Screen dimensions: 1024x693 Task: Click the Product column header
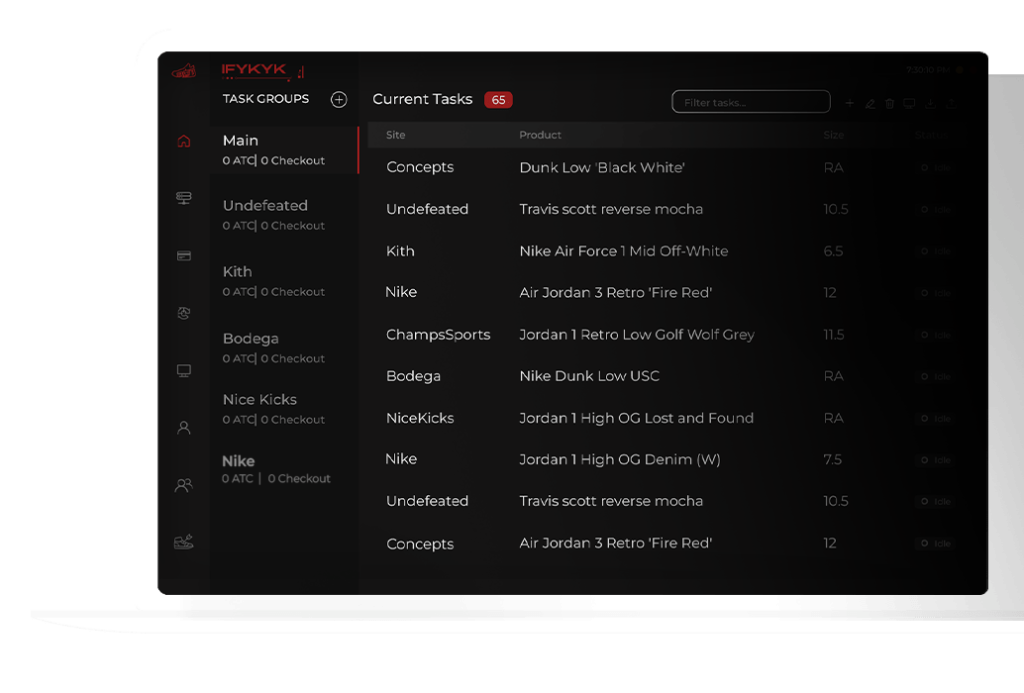coord(540,135)
